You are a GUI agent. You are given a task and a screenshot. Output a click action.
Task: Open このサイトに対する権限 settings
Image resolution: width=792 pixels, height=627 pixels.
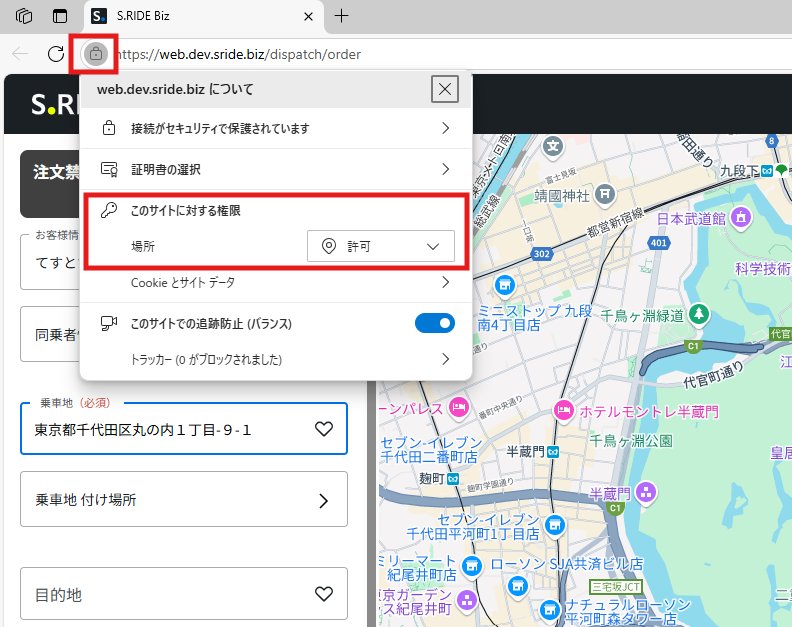(185, 210)
